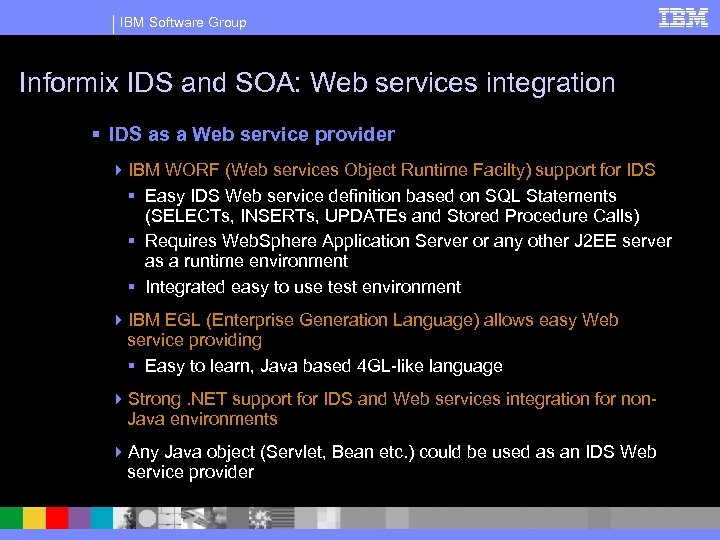Click the arrow bullet beside IBM EGL line

pos(118,320)
